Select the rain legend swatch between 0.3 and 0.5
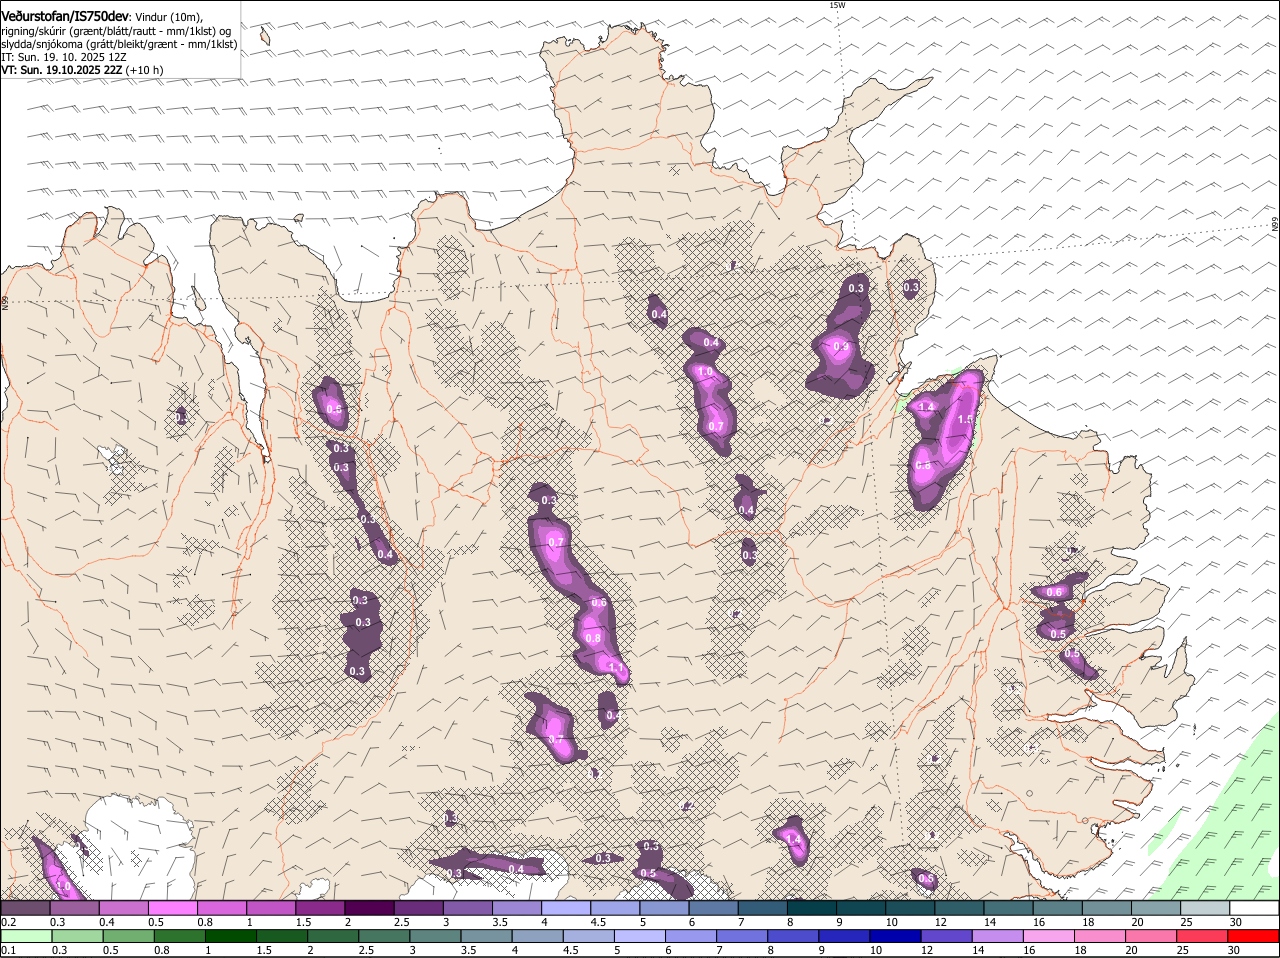 click(x=77, y=936)
